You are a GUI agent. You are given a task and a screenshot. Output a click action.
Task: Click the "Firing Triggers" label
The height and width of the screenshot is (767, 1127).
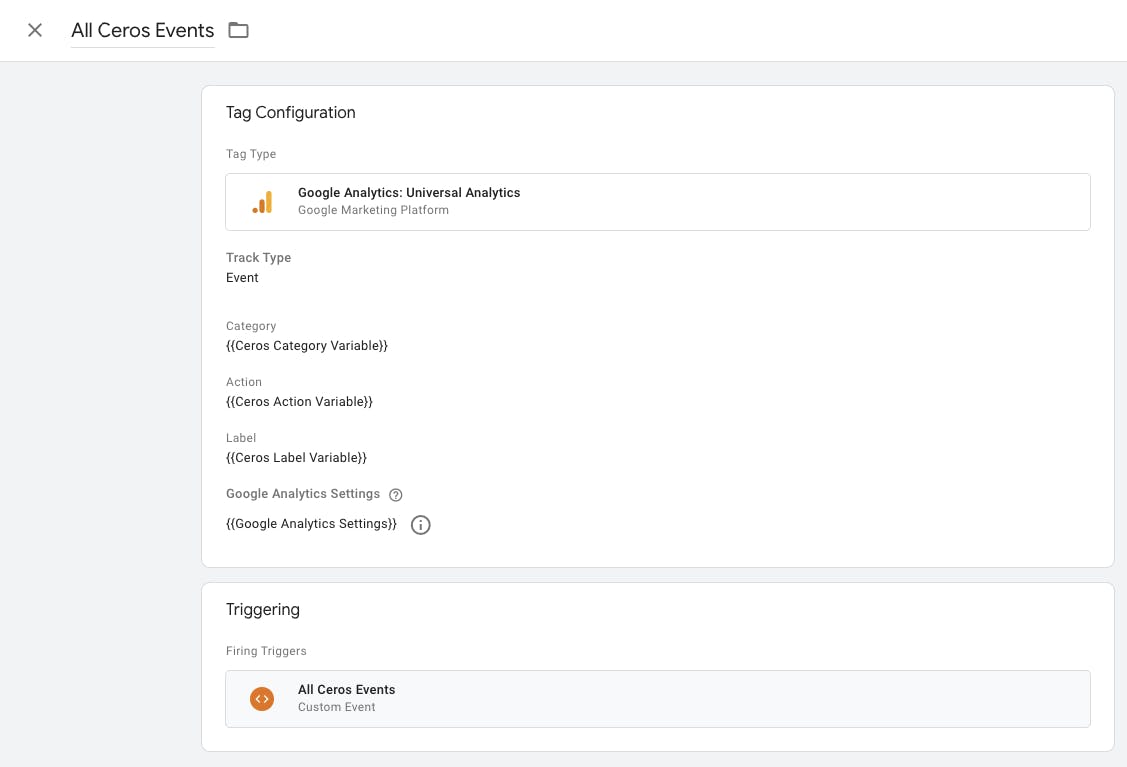click(x=266, y=651)
